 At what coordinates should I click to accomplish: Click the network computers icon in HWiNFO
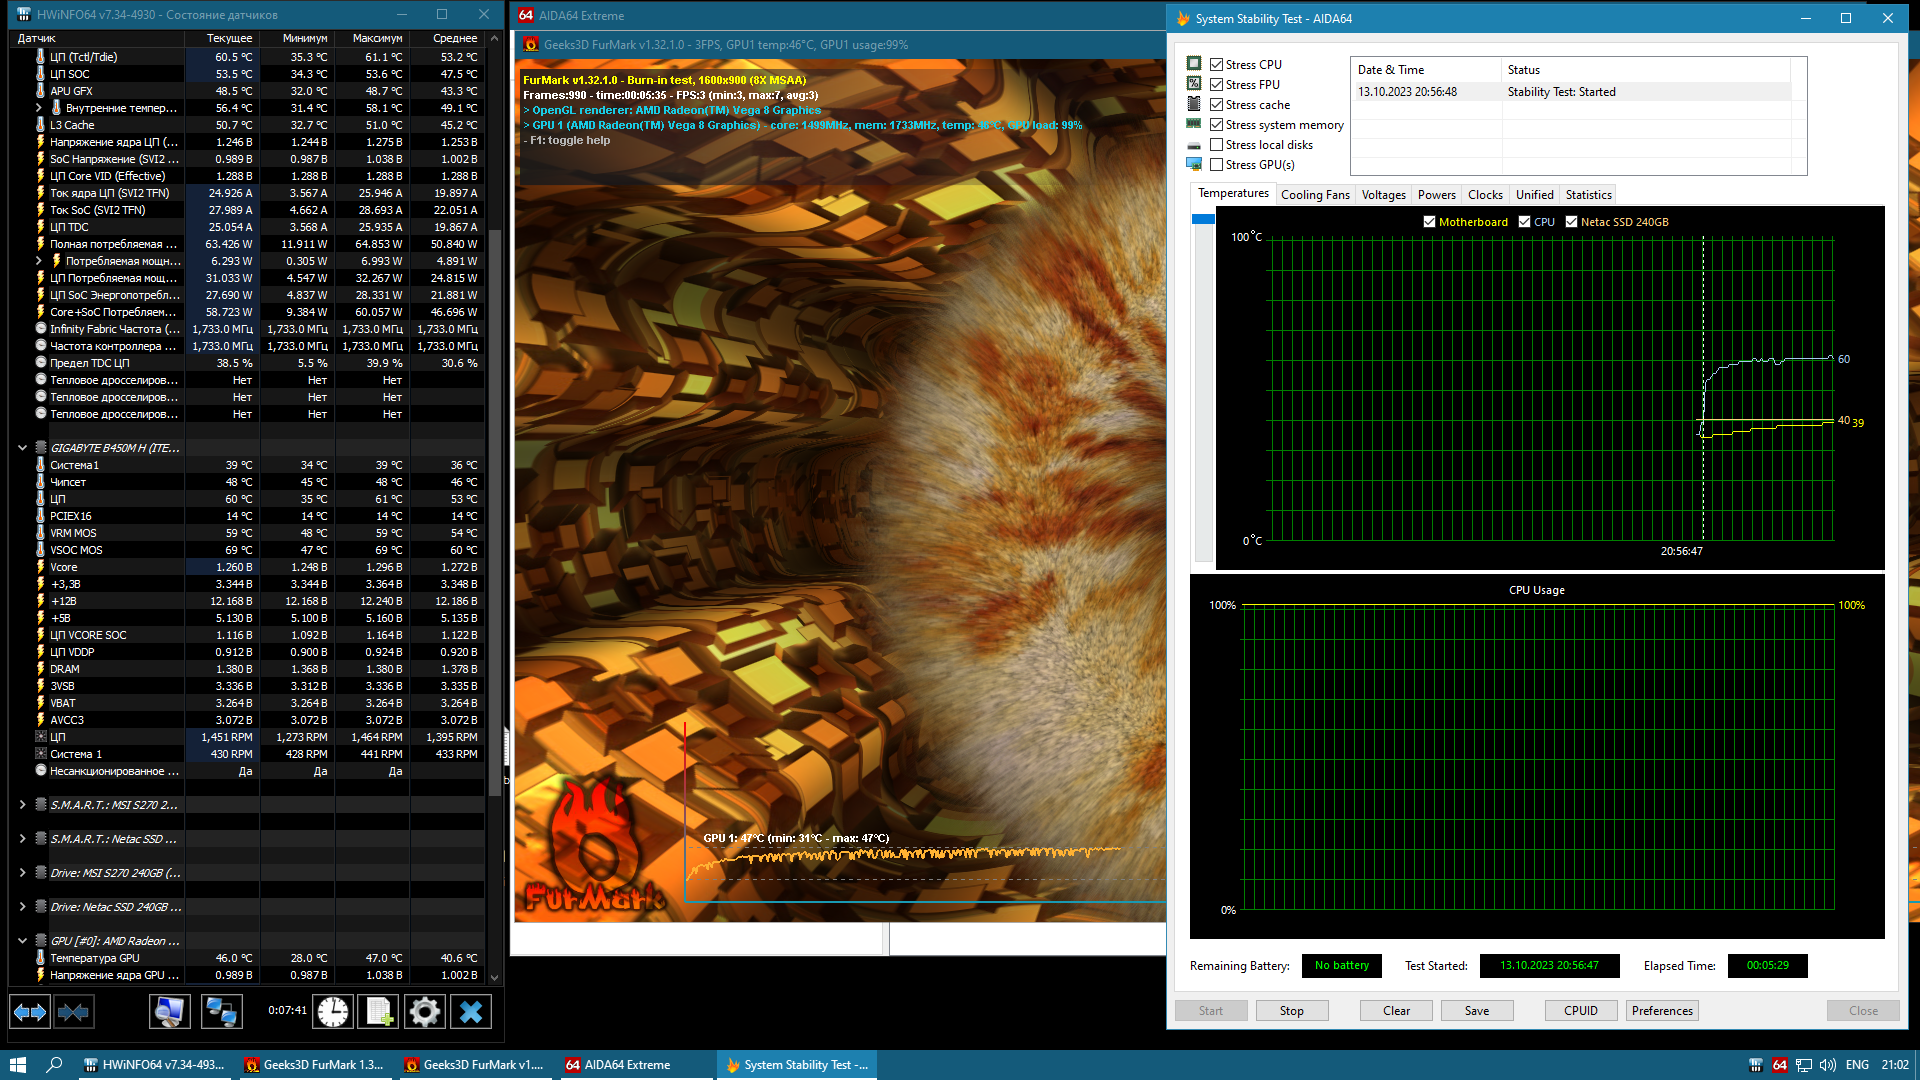pyautogui.click(x=220, y=1013)
